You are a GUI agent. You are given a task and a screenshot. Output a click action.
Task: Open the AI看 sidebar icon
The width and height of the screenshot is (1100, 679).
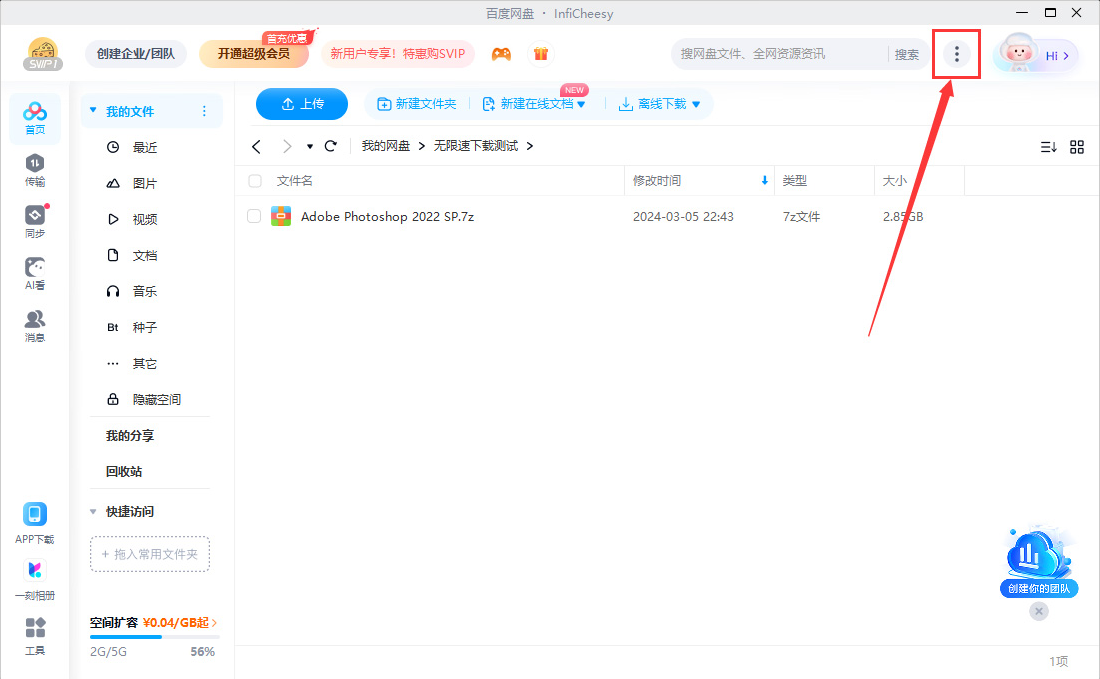click(x=35, y=273)
